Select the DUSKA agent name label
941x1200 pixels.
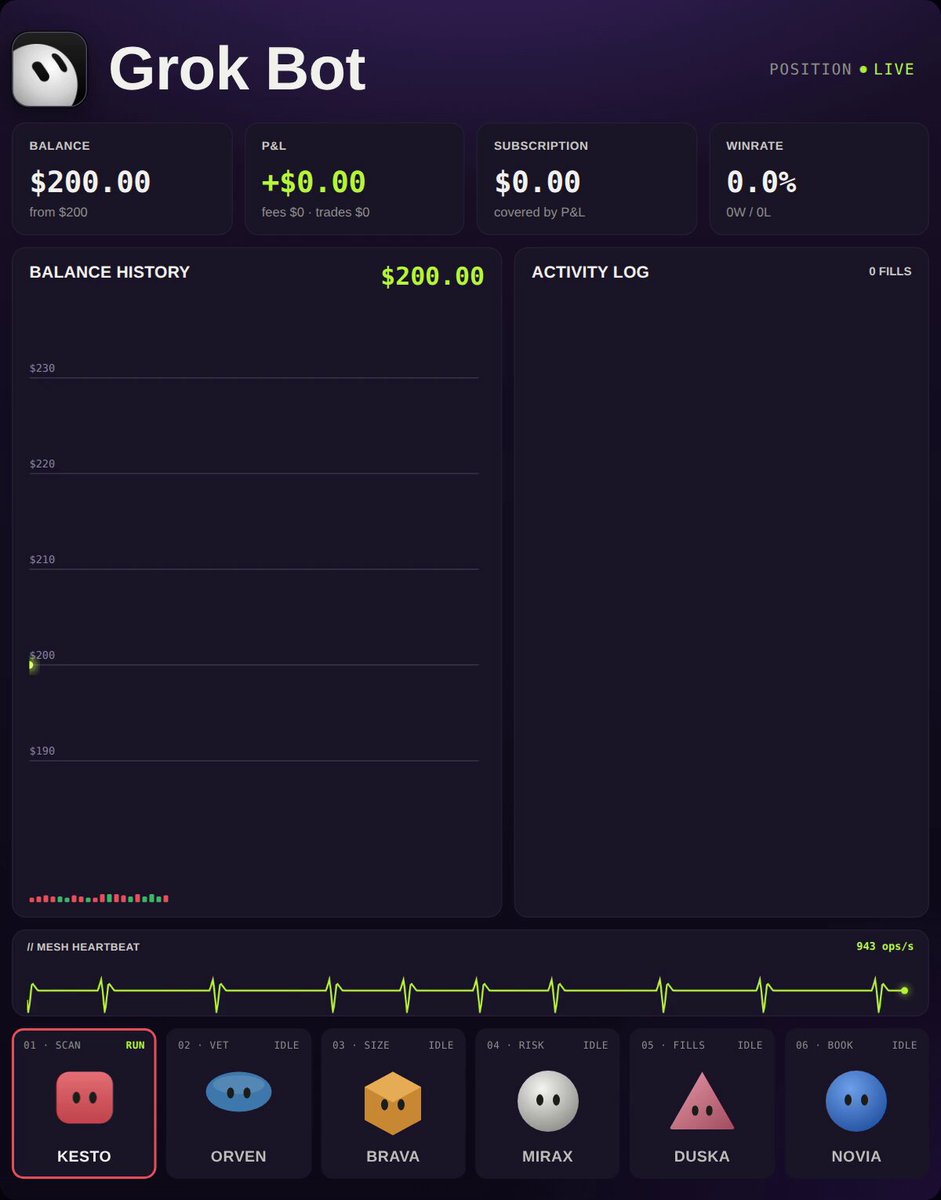click(702, 1156)
